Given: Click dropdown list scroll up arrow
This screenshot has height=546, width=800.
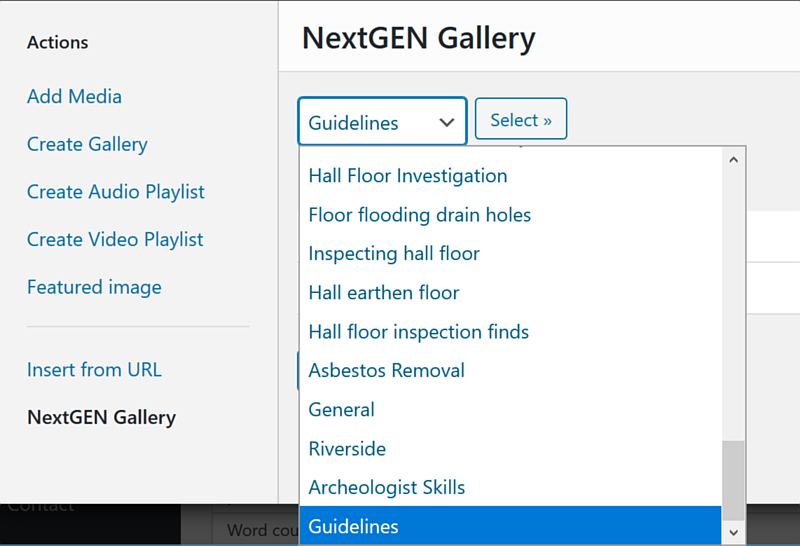Looking at the screenshot, I should 734,160.
